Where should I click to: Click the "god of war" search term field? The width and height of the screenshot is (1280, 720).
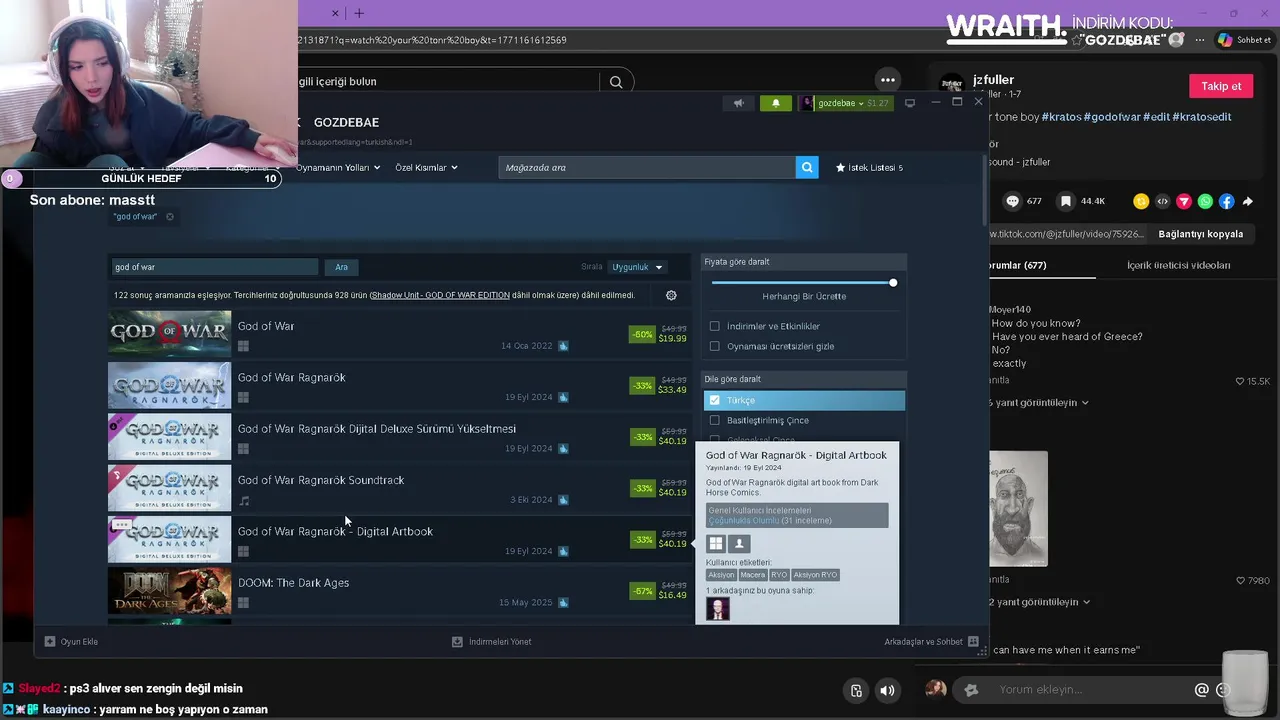(213, 267)
